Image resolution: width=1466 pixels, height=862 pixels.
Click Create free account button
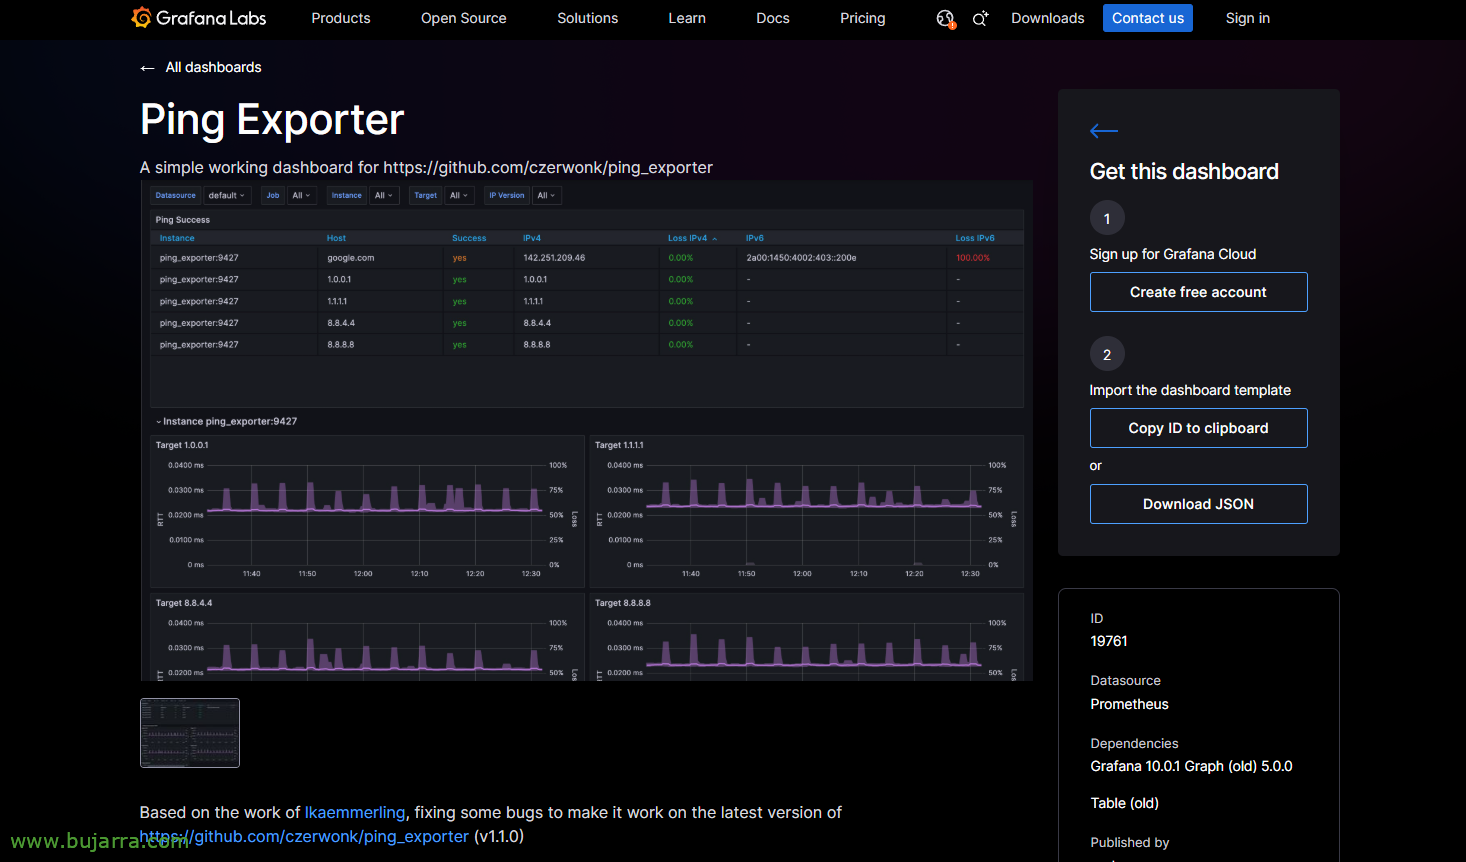point(1198,292)
